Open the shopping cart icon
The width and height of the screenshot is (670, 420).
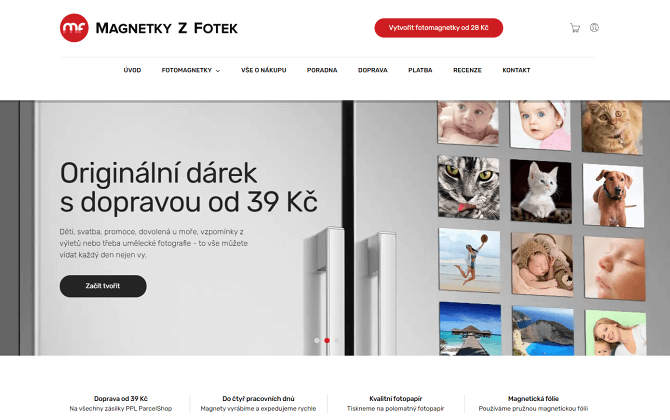pyautogui.click(x=575, y=28)
